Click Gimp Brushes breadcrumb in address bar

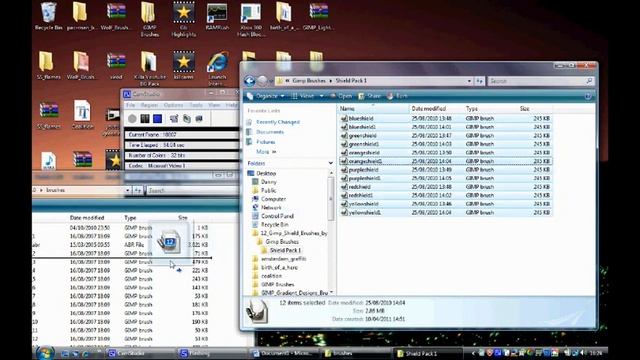[309, 81]
